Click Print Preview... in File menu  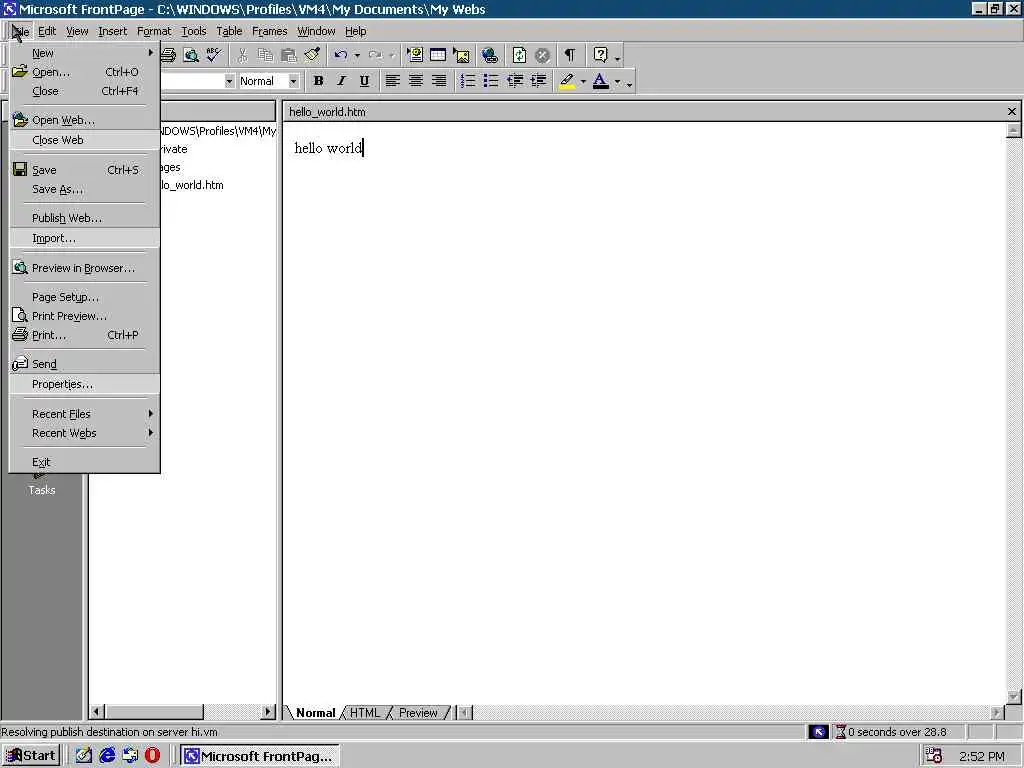[85, 316]
